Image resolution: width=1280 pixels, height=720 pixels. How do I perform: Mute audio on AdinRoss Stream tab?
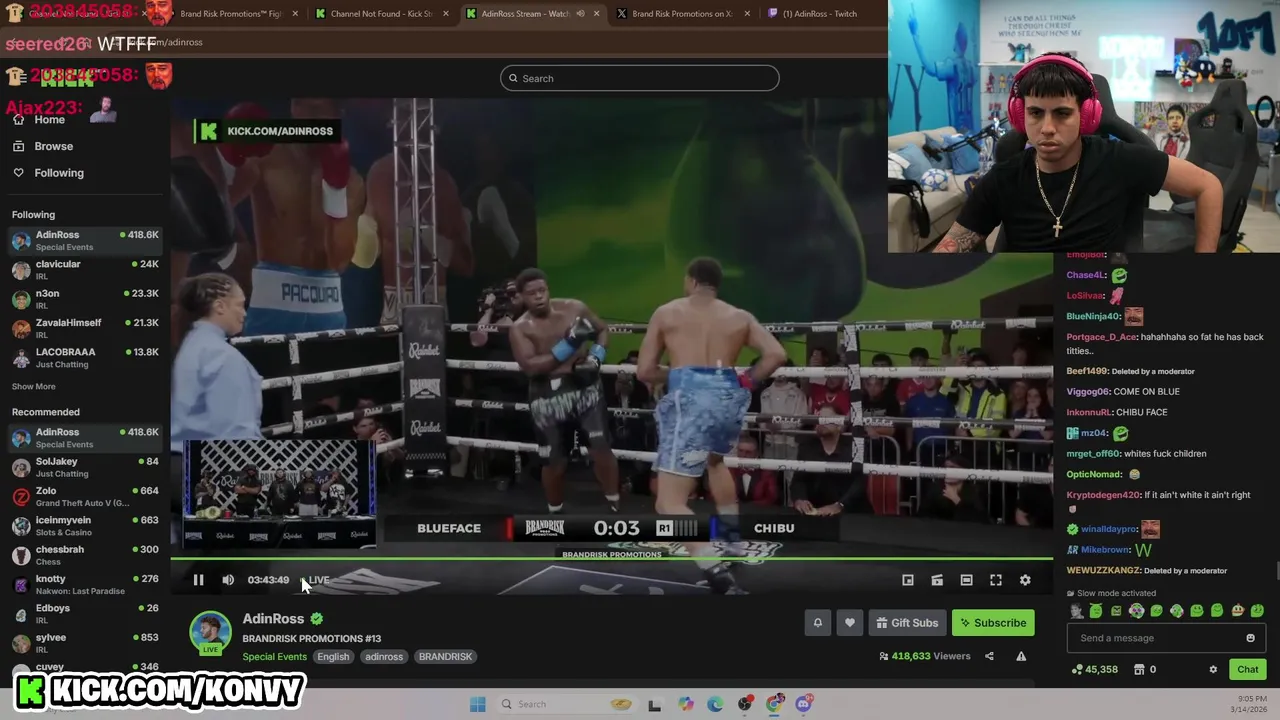pos(580,14)
